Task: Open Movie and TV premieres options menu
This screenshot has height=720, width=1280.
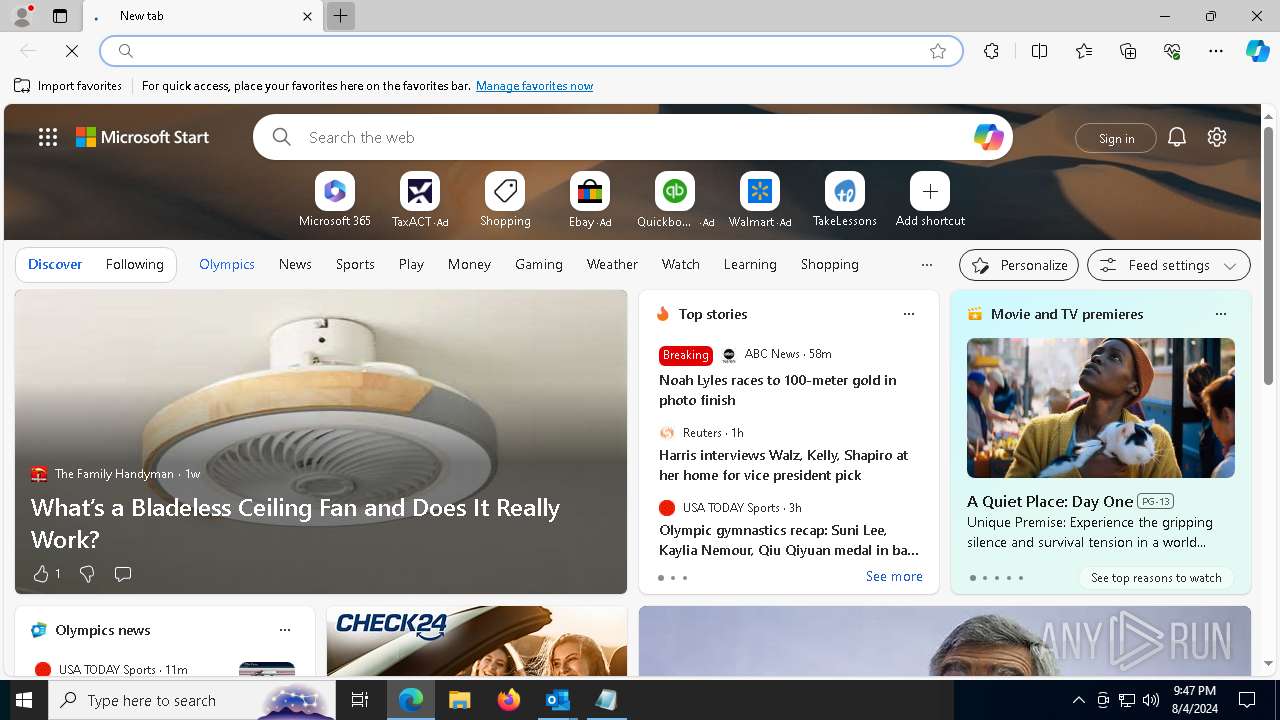Action: click(x=1220, y=314)
